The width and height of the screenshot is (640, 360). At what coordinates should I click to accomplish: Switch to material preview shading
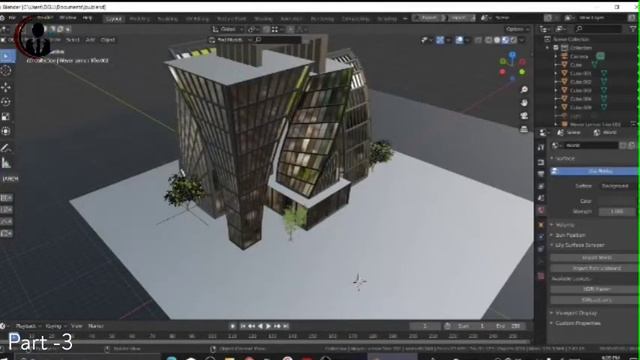coord(505,40)
